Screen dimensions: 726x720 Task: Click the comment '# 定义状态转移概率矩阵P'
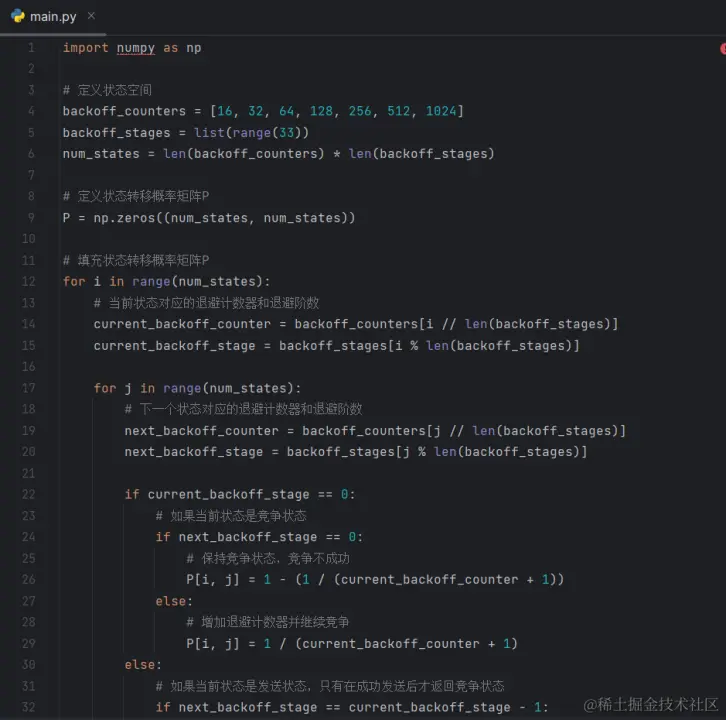tap(136, 196)
